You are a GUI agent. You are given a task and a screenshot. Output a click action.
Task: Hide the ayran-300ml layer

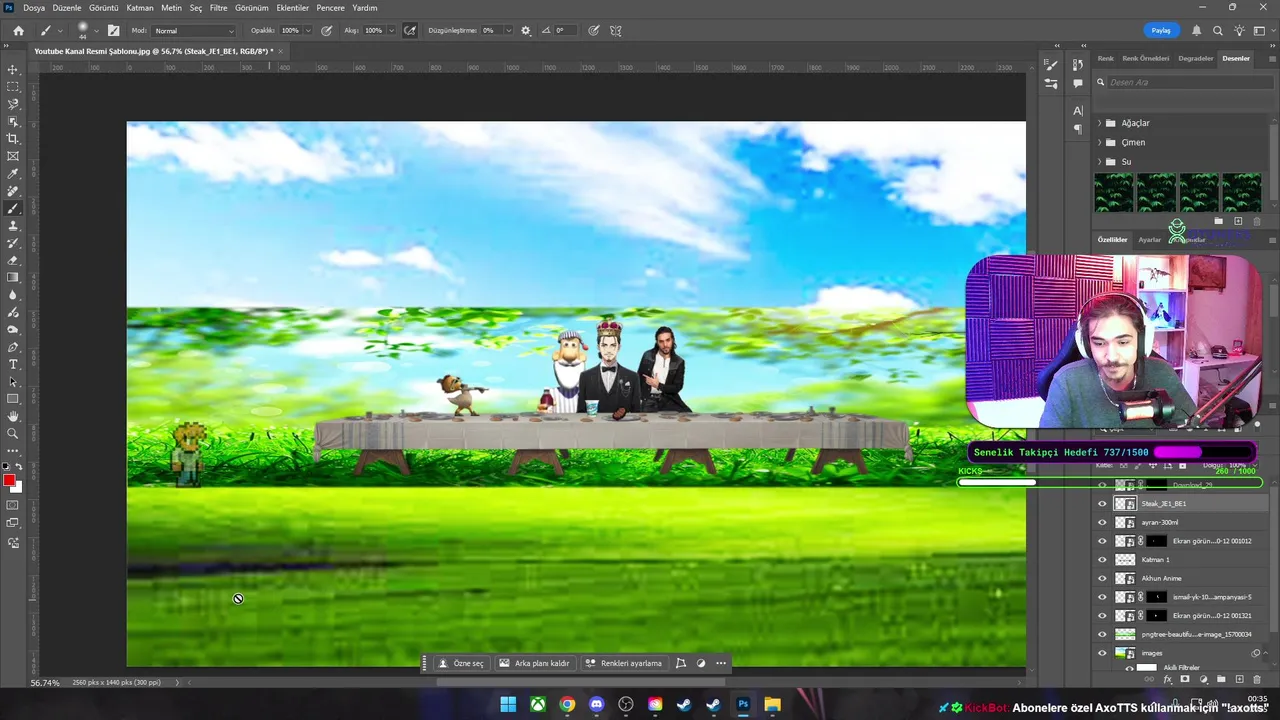coord(1103,523)
